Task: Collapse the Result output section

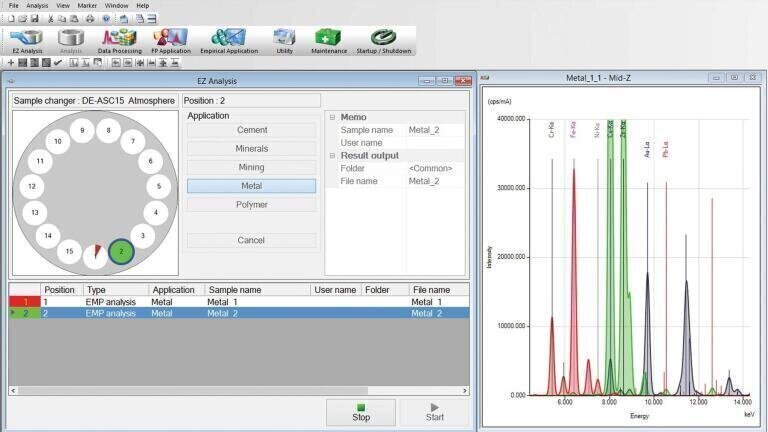Action: pyautogui.click(x=332, y=156)
